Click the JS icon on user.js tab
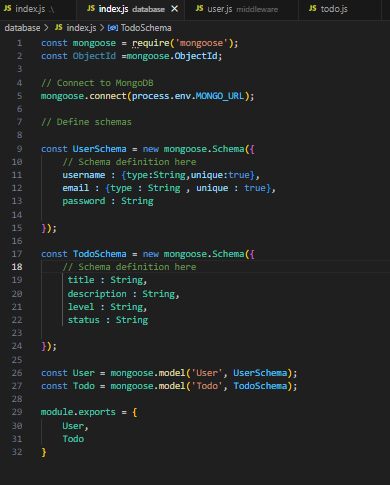Screen dimensions: 390x485 [x=199, y=8]
